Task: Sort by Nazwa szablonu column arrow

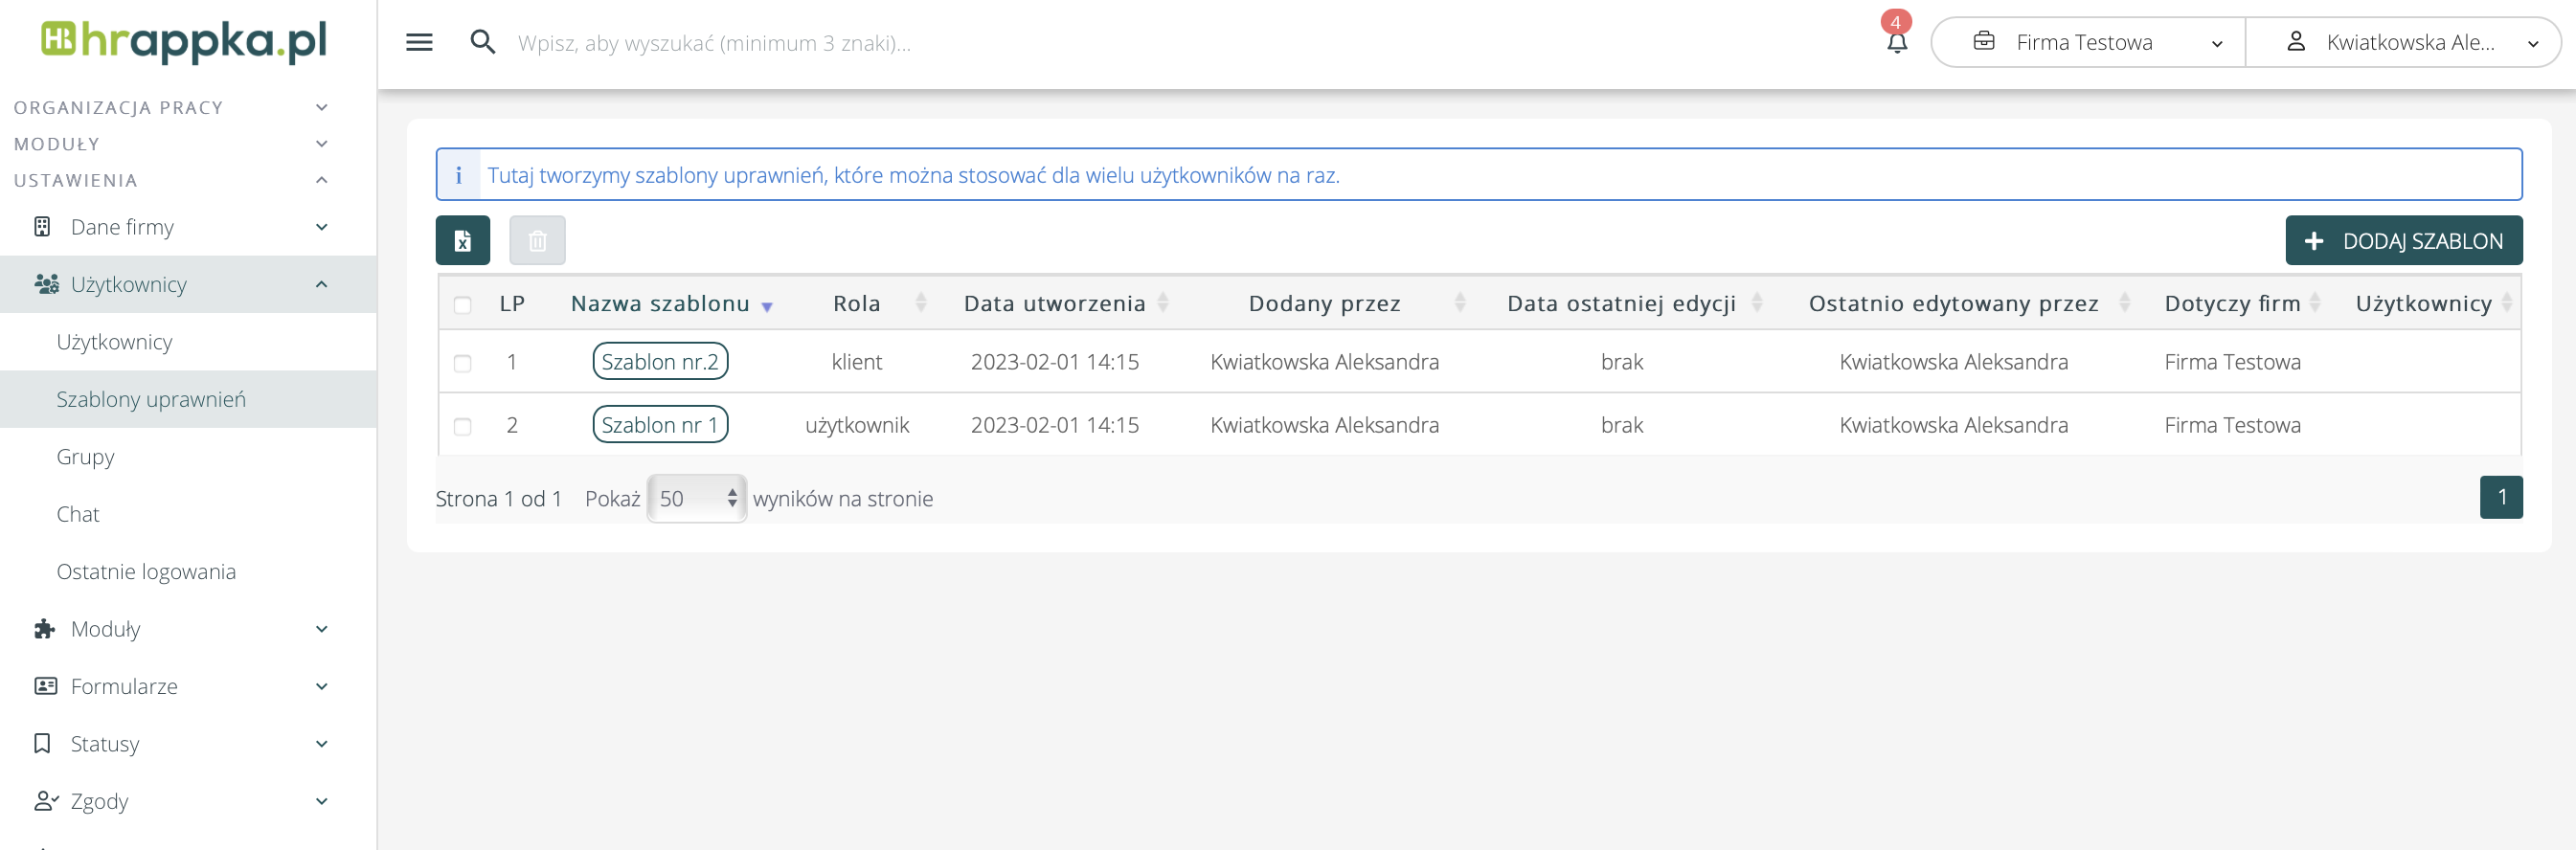Action: pos(767,307)
